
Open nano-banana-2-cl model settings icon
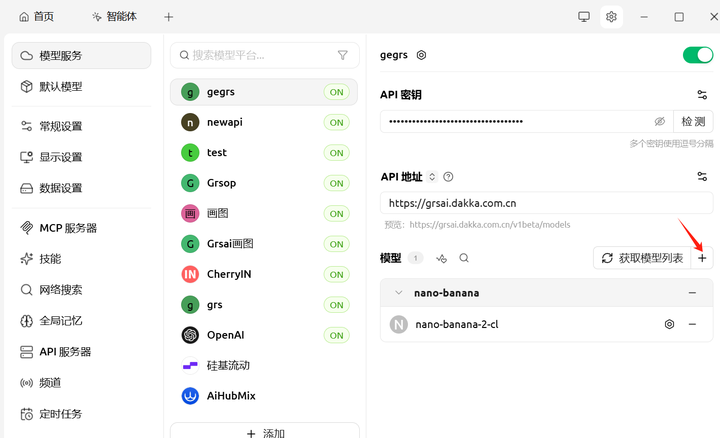click(x=669, y=324)
